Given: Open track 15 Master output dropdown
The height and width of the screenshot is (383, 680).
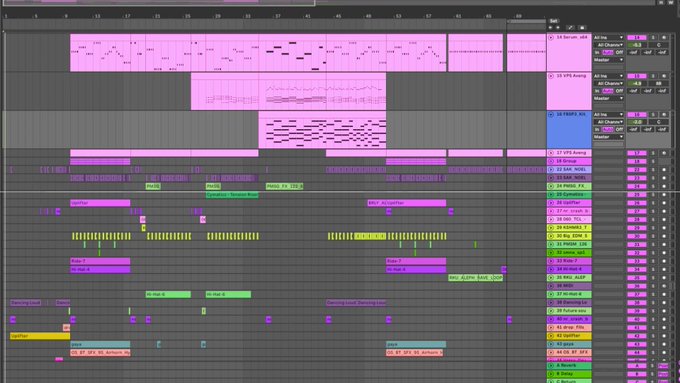Looking at the screenshot, I should (x=609, y=98).
